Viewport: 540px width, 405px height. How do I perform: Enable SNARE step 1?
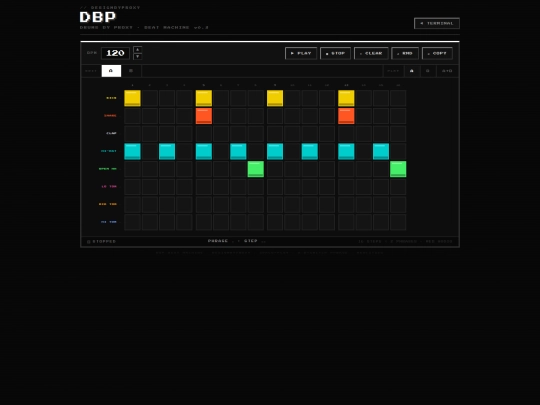click(133, 116)
